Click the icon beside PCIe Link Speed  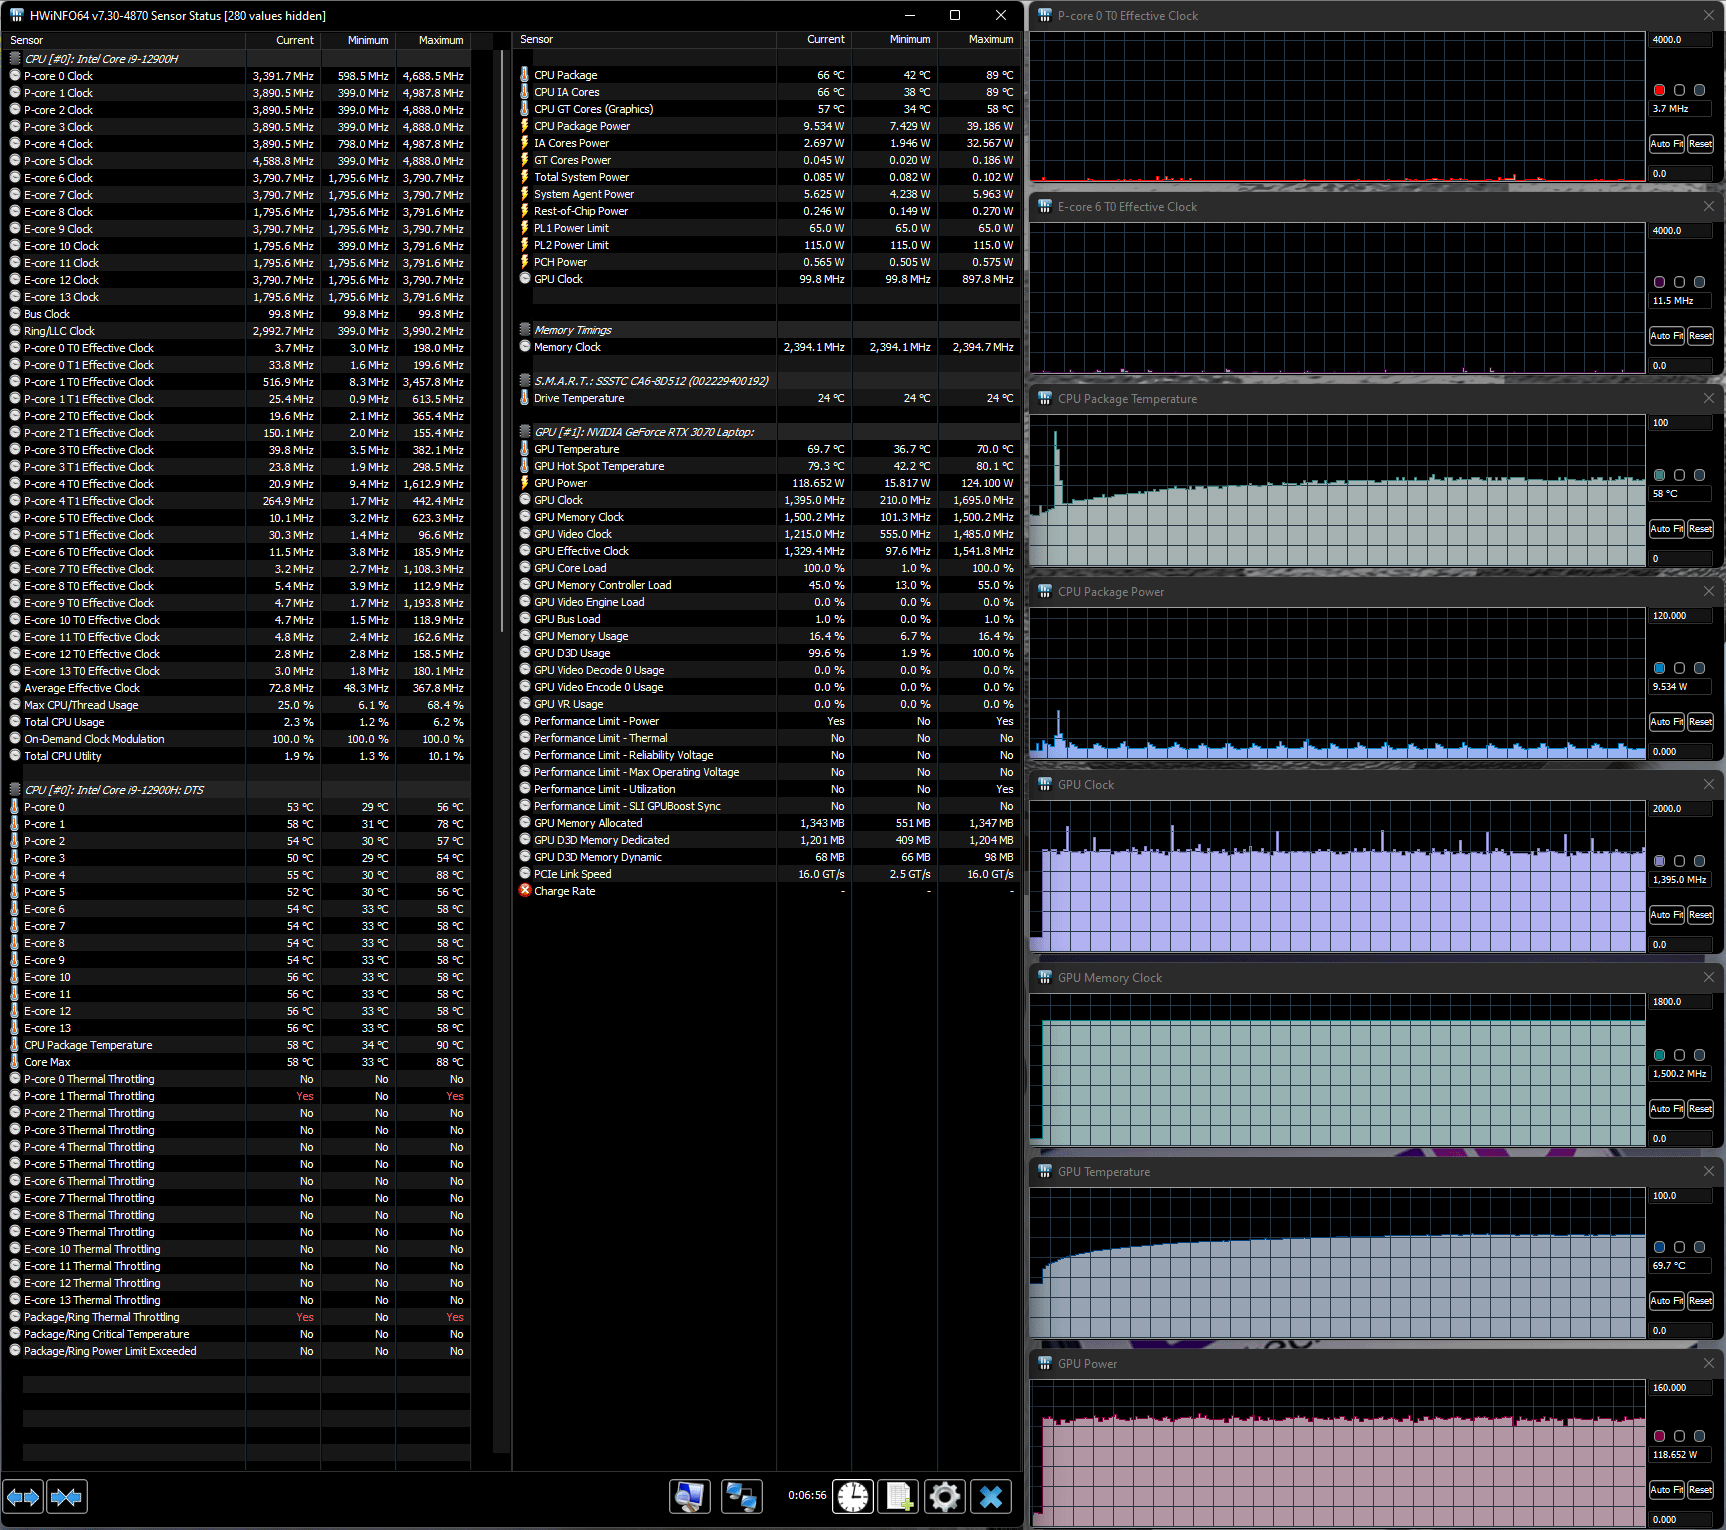(525, 874)
